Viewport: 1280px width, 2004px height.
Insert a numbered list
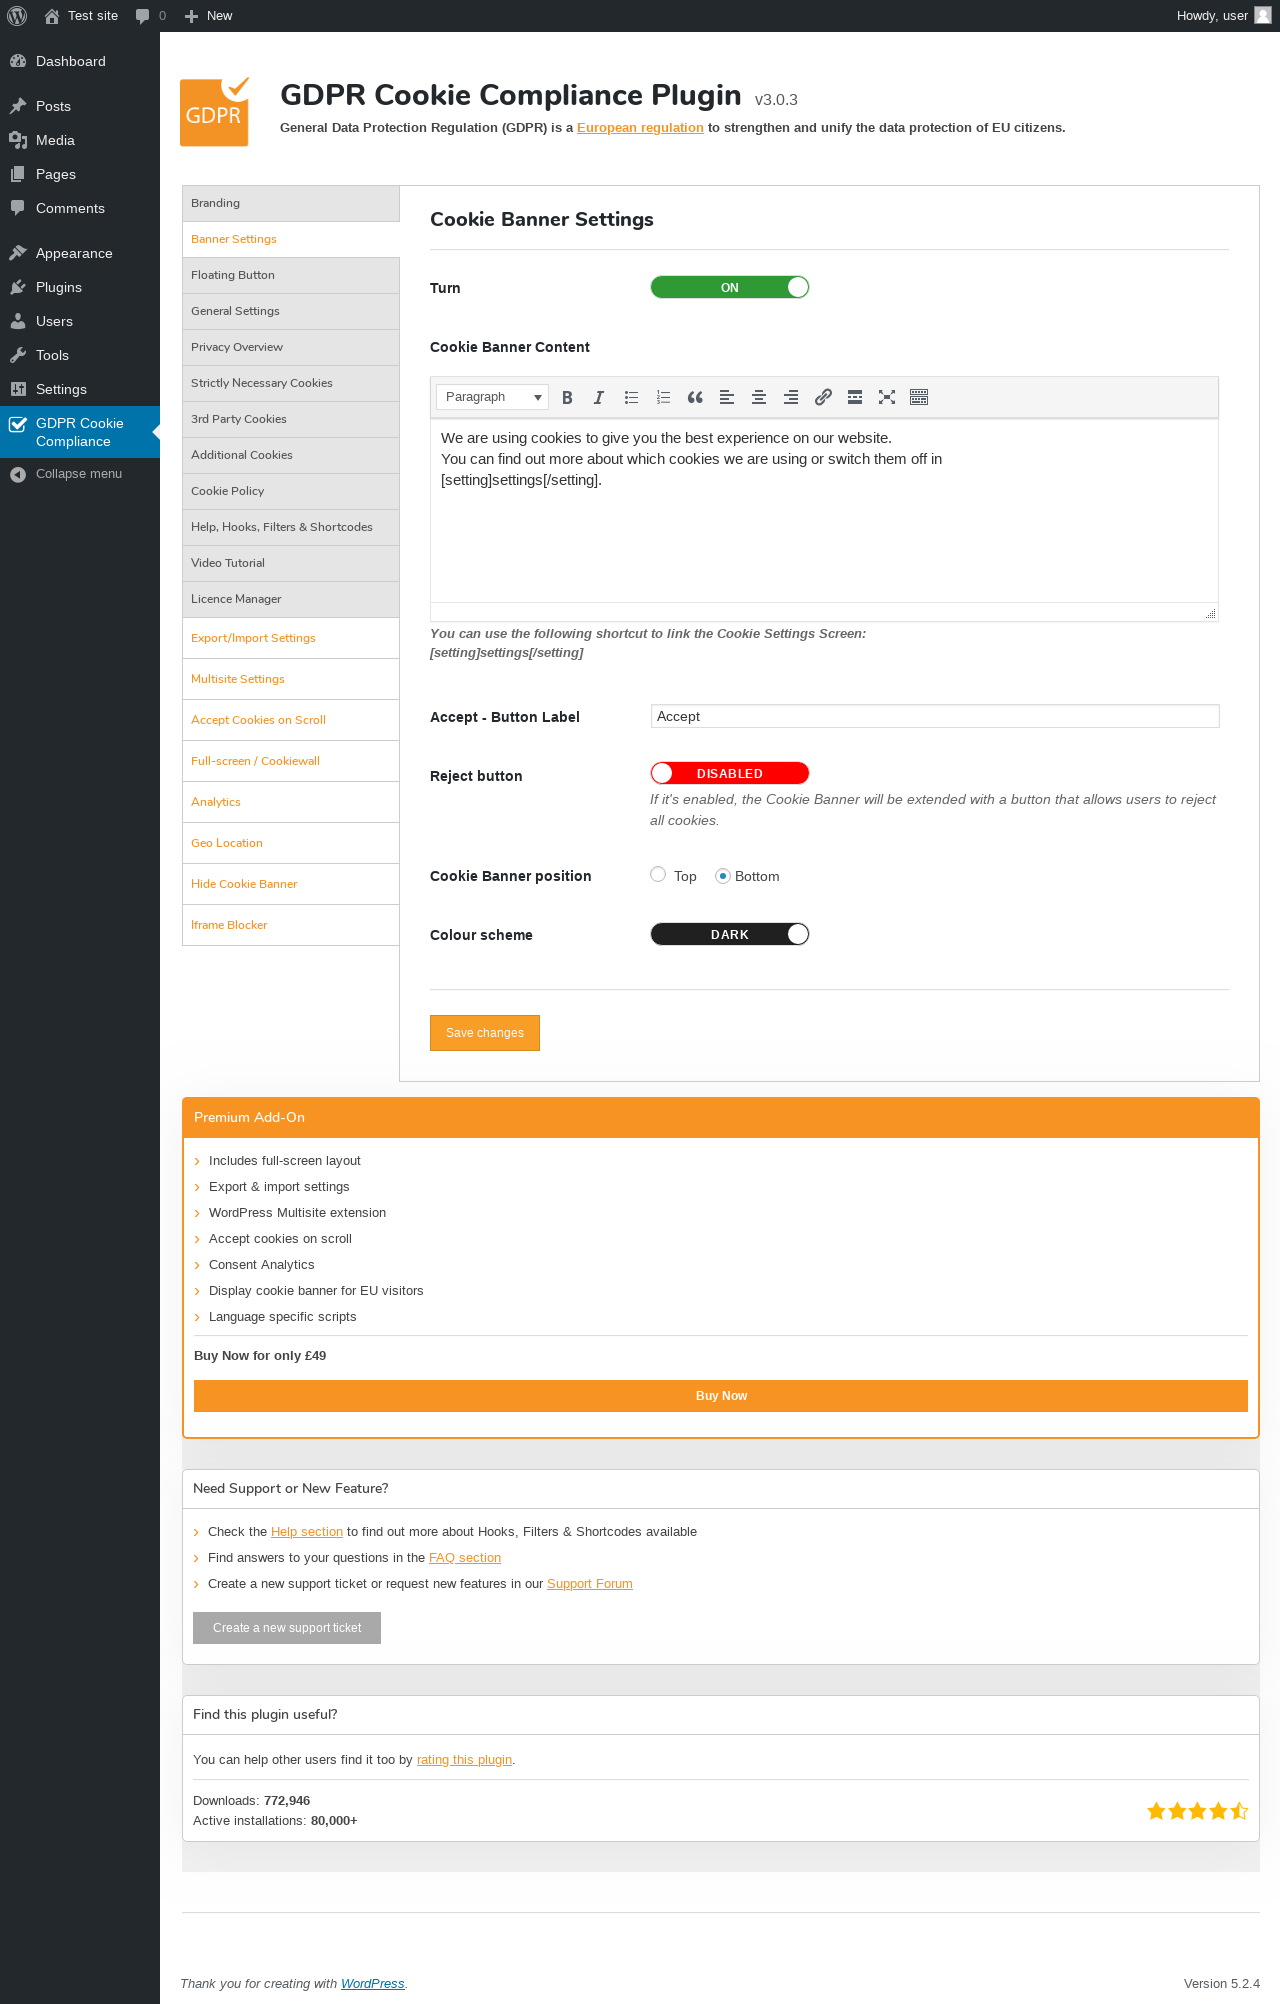[x=663, y=397]
